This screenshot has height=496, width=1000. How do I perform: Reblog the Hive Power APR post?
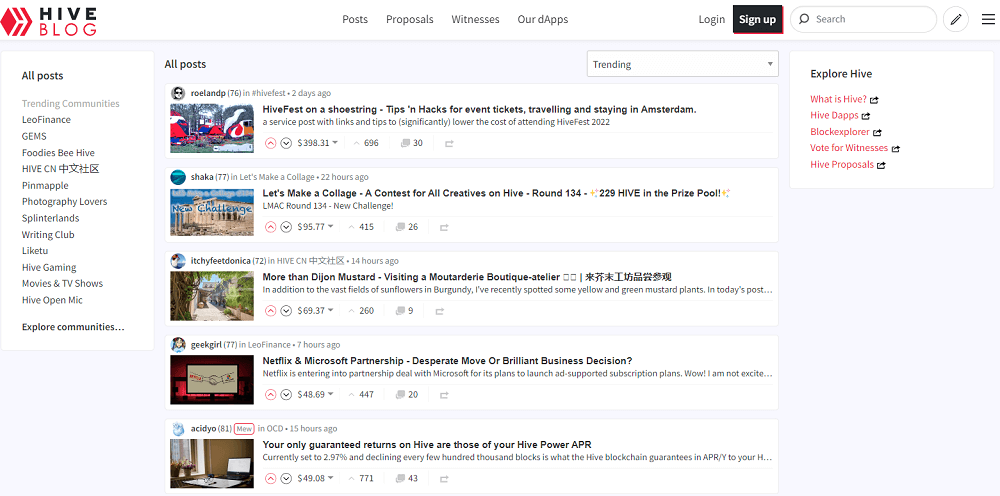click(x=445, y=479)
